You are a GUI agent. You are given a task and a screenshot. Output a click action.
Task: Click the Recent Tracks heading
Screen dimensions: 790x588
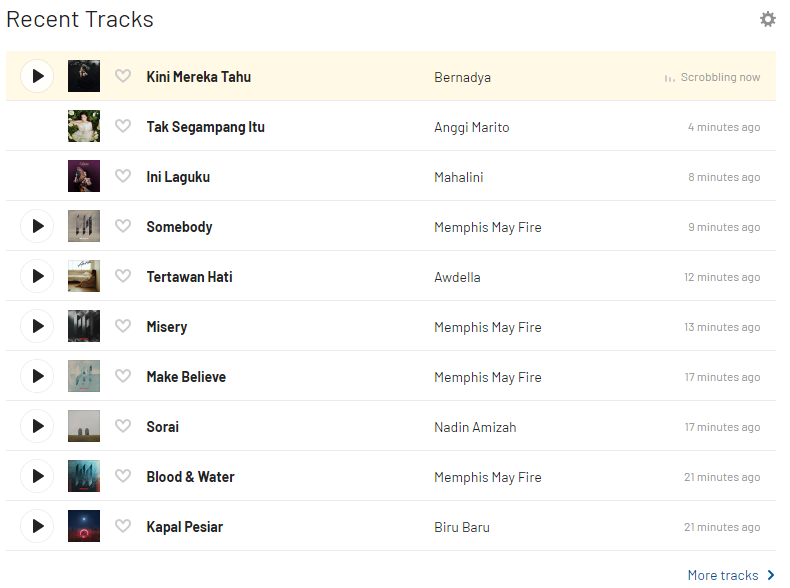(80, 19)
